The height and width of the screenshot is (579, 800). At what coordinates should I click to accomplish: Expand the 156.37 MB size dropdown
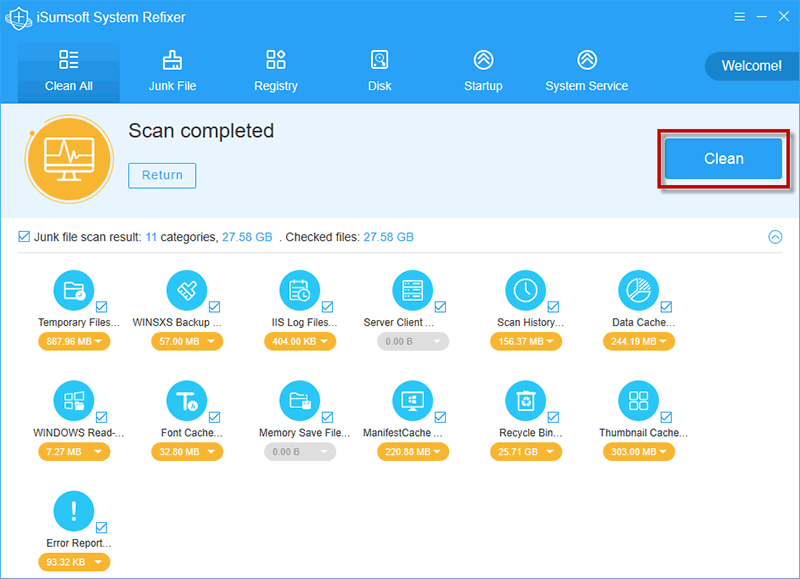[x=526, y=341]
